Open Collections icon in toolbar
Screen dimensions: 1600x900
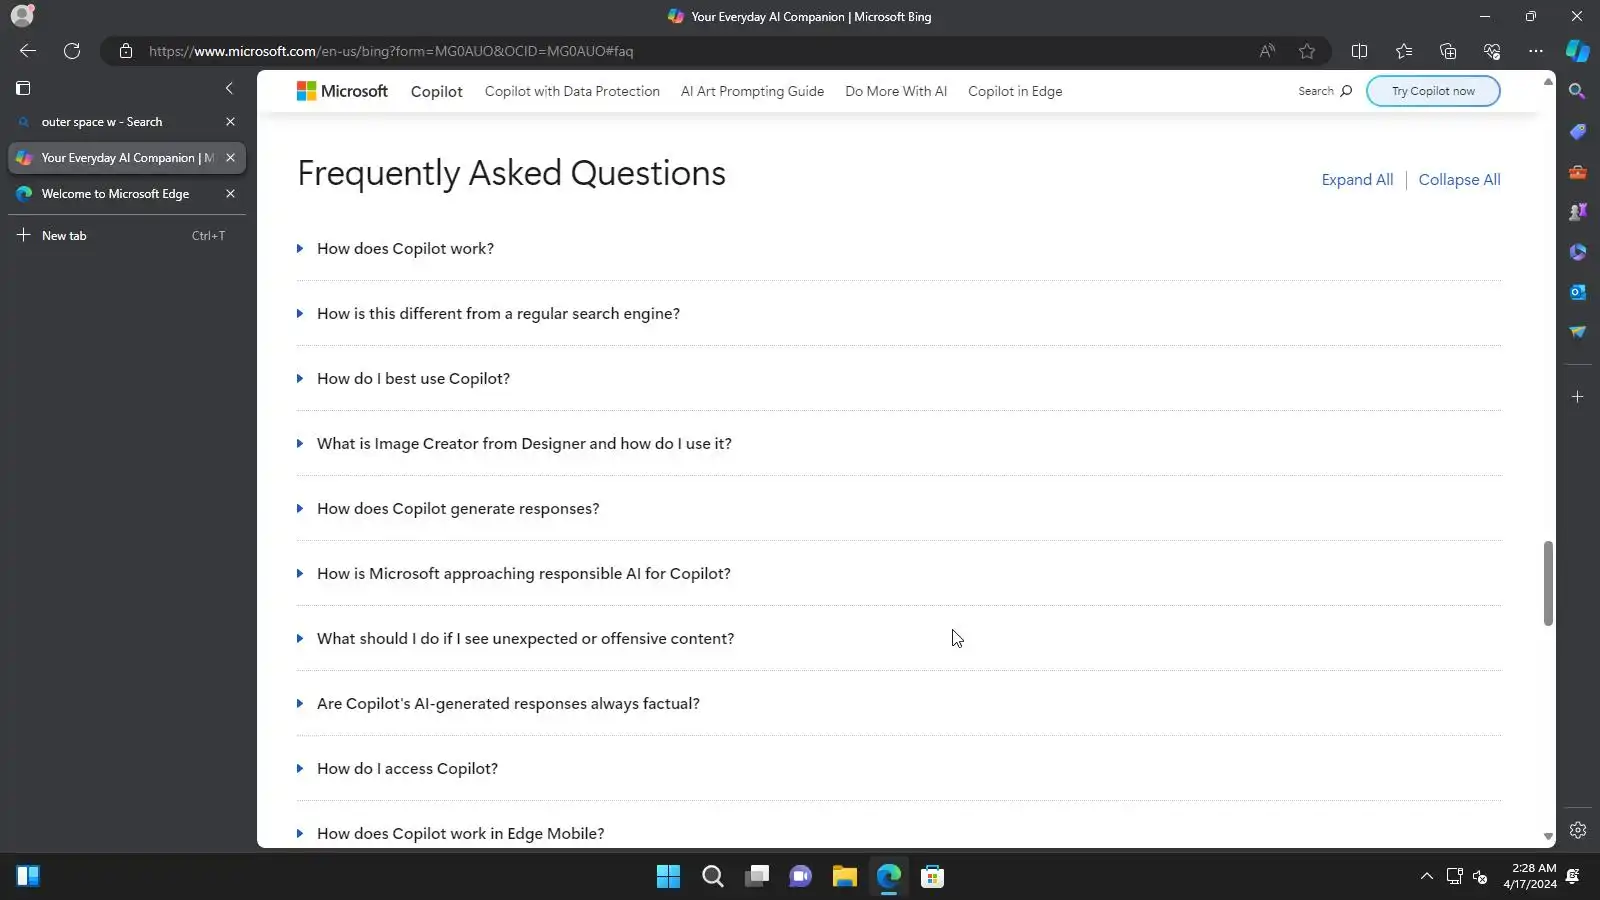pyautogui.click(x=1448, y=51)
